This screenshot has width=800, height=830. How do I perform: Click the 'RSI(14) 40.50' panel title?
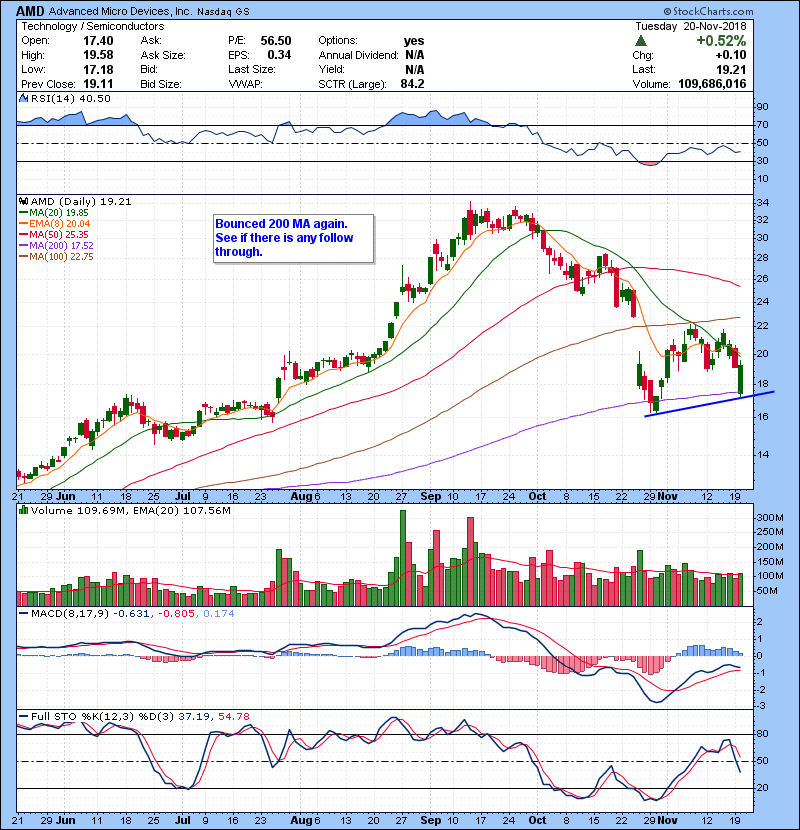[x=70, y=98]
